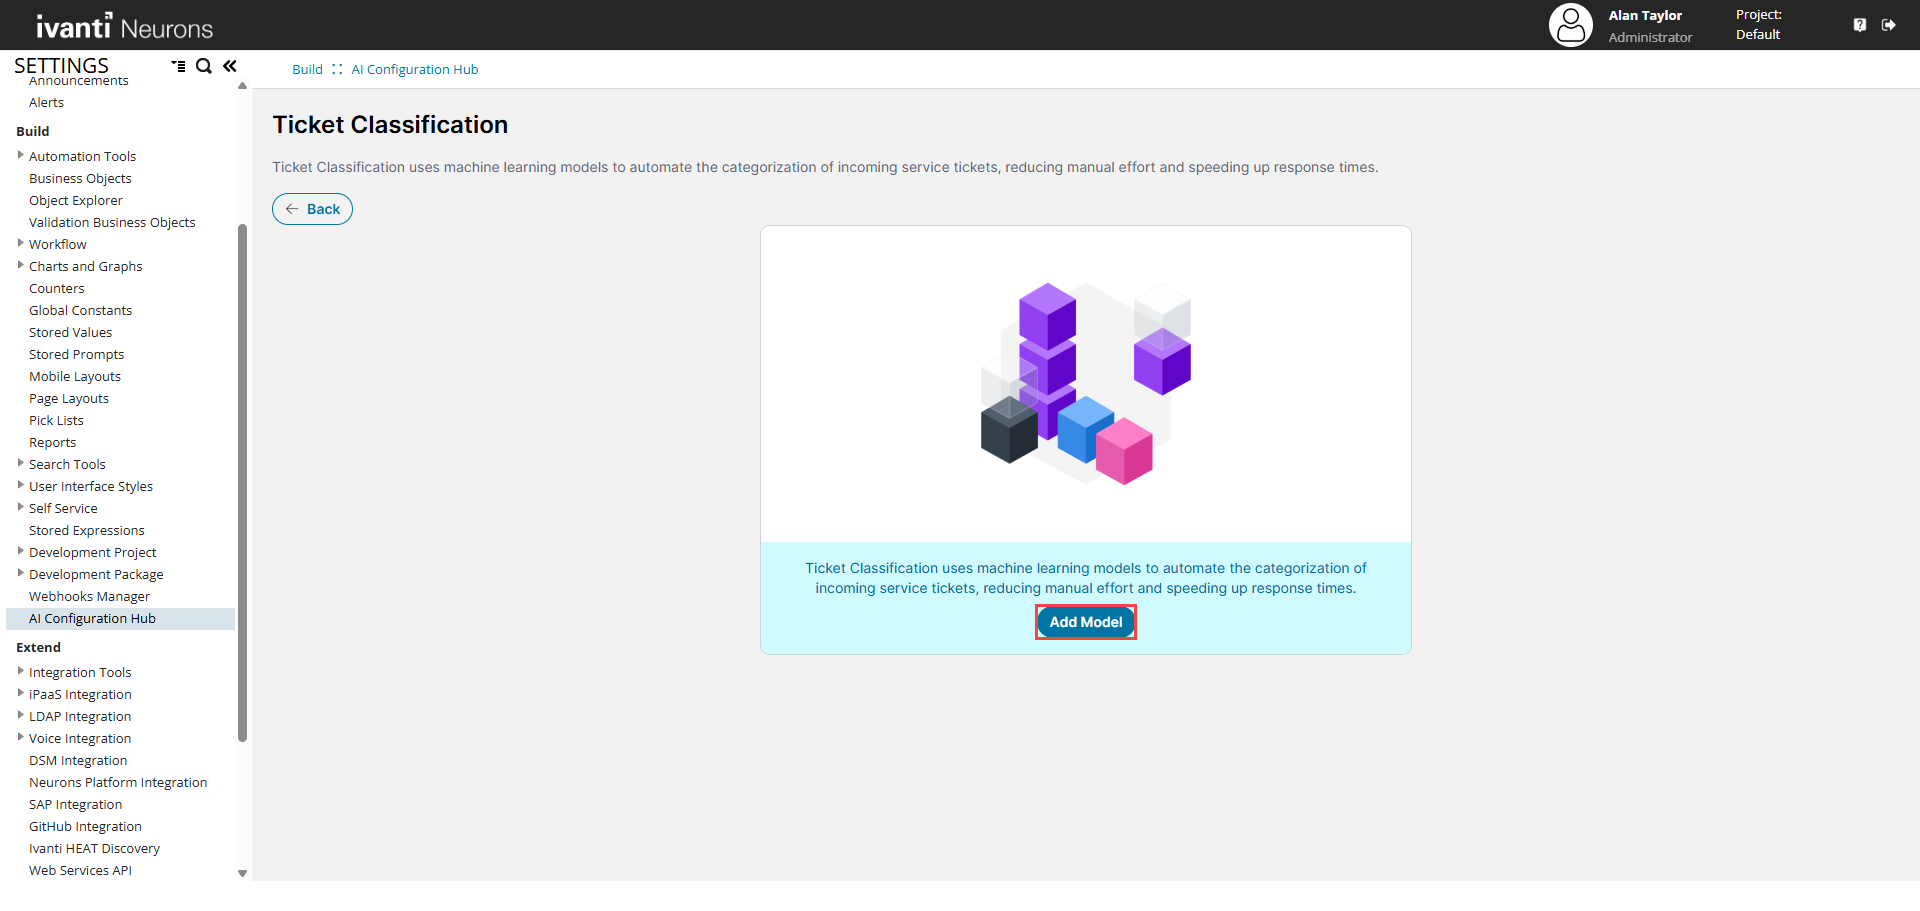Viewport: 1920px width, 911px height.
Task: Collapse the settings sidebar with double chevron
Action: point(230,66)
